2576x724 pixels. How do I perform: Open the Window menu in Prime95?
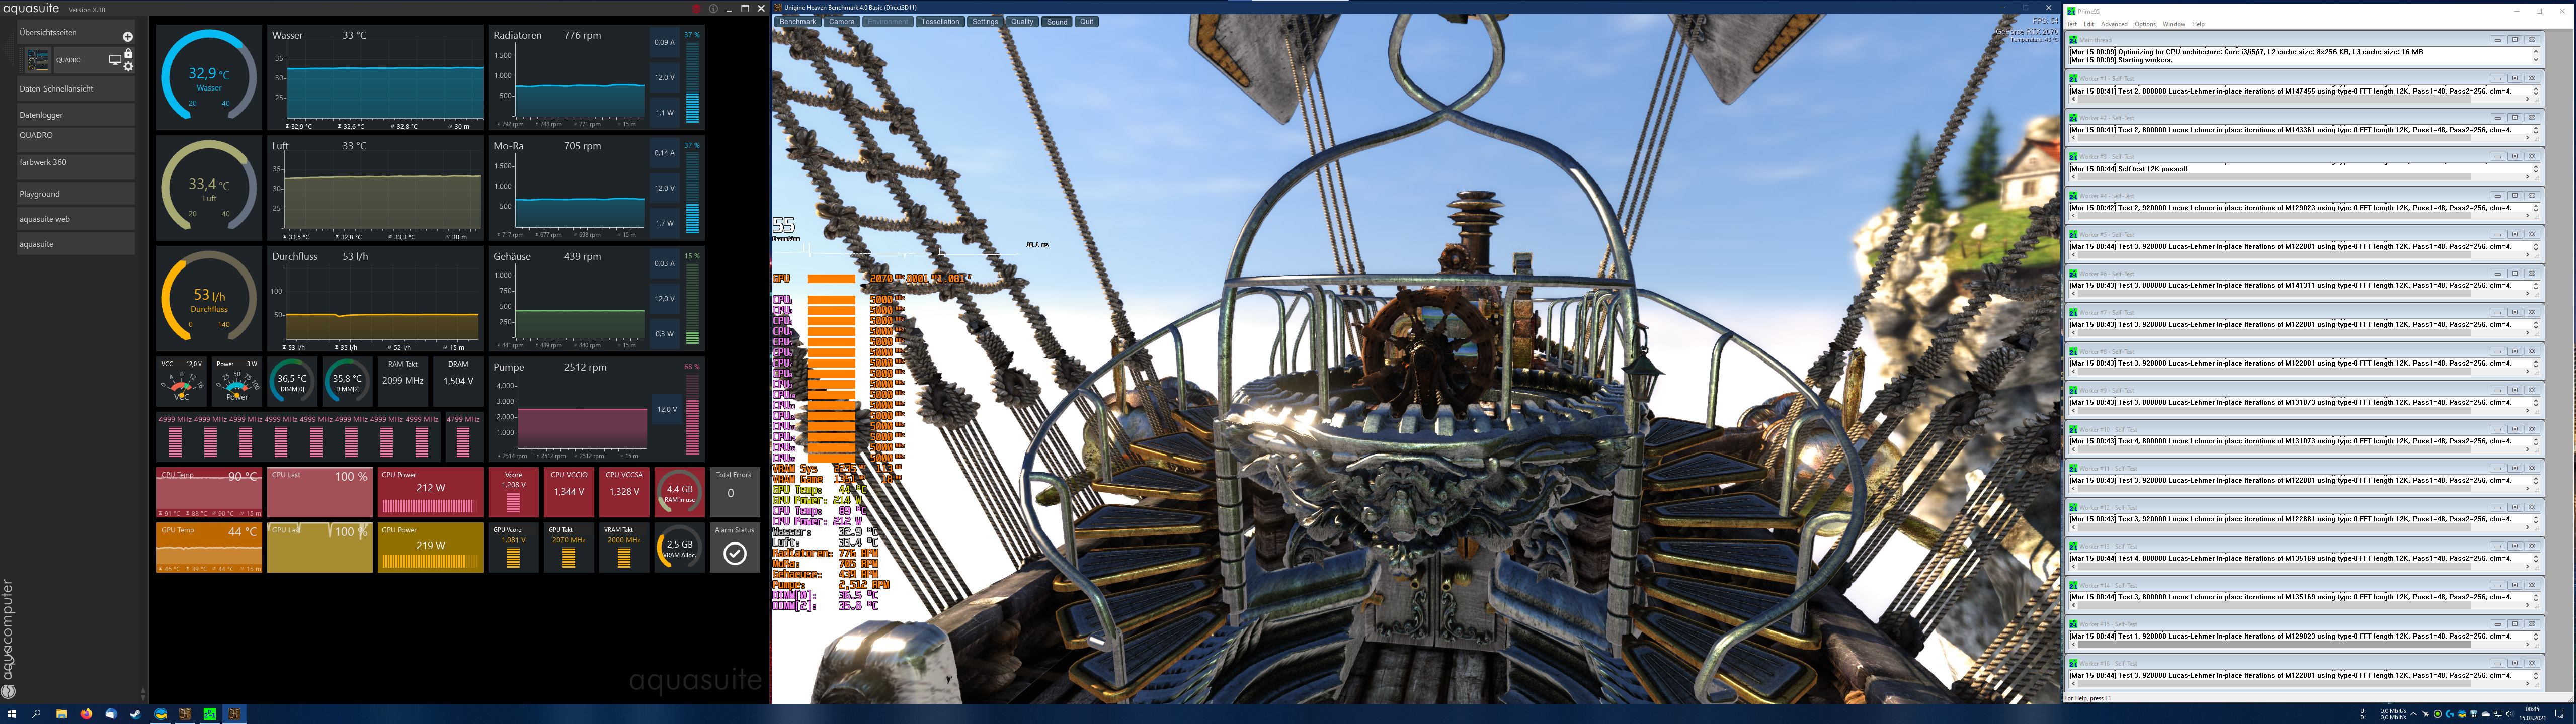pyautogui.click(x=2174, y=24)
